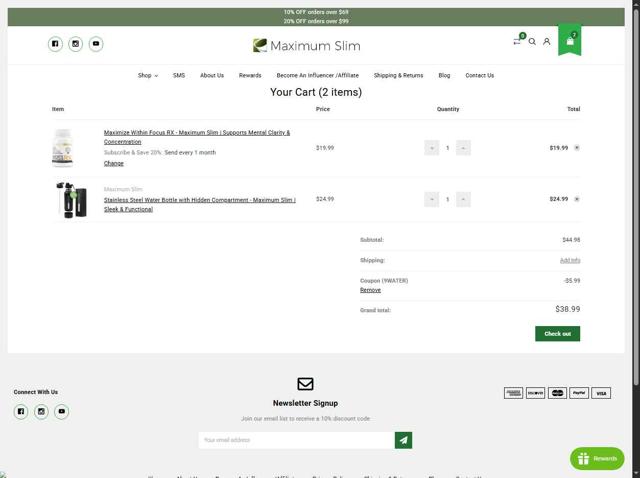This screenshot has height=478, width=640.
Task: Open the SMS menu item
Action: pyautogui.click(x=179, y=76)
